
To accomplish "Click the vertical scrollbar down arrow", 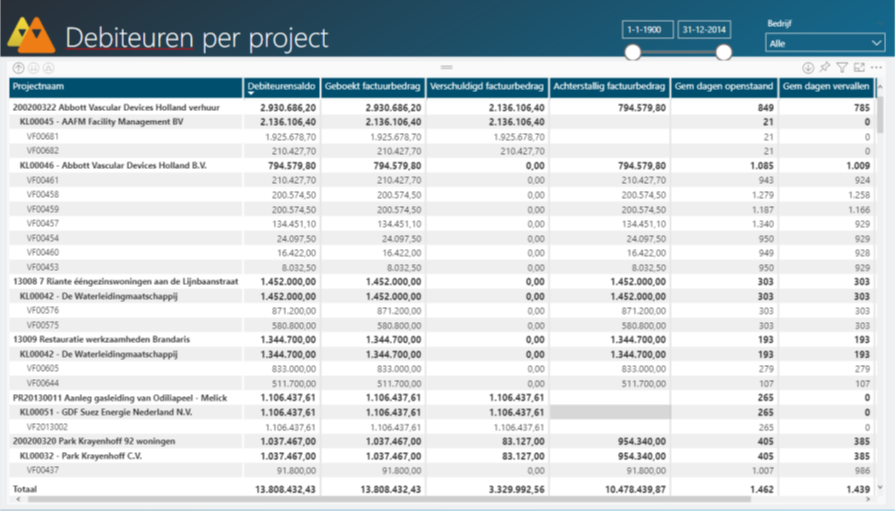I will coord(880,487).
